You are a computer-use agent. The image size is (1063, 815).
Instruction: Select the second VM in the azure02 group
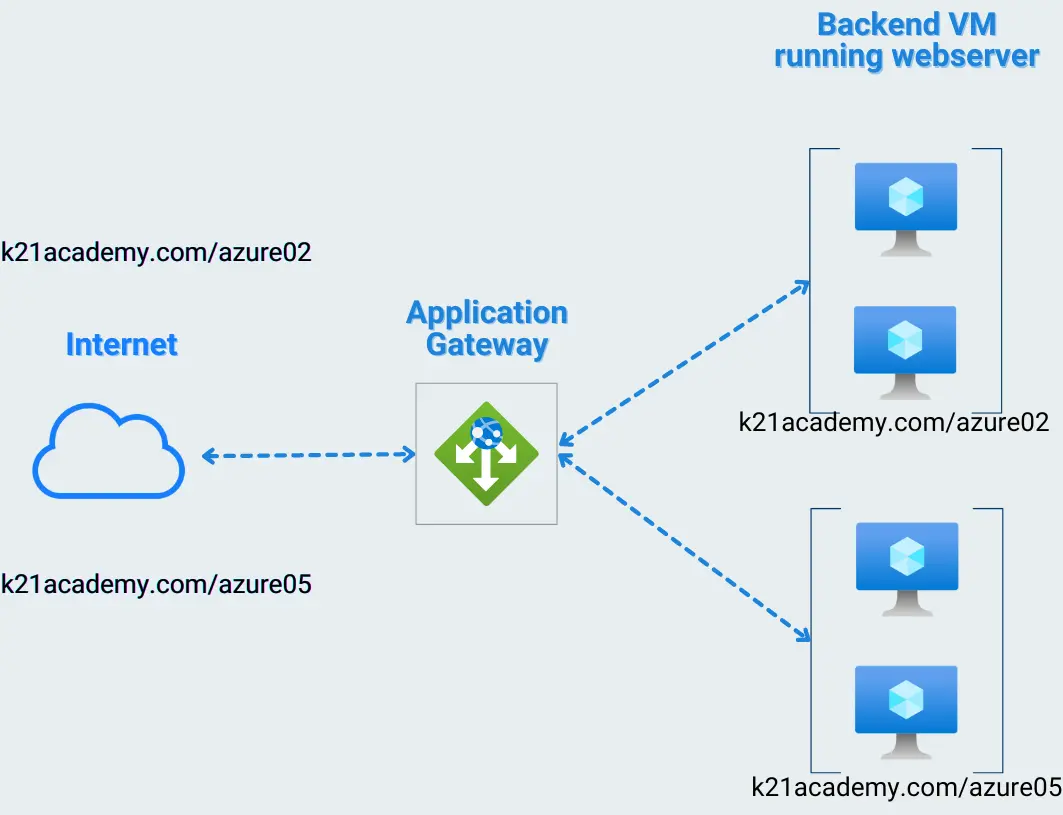904,340
